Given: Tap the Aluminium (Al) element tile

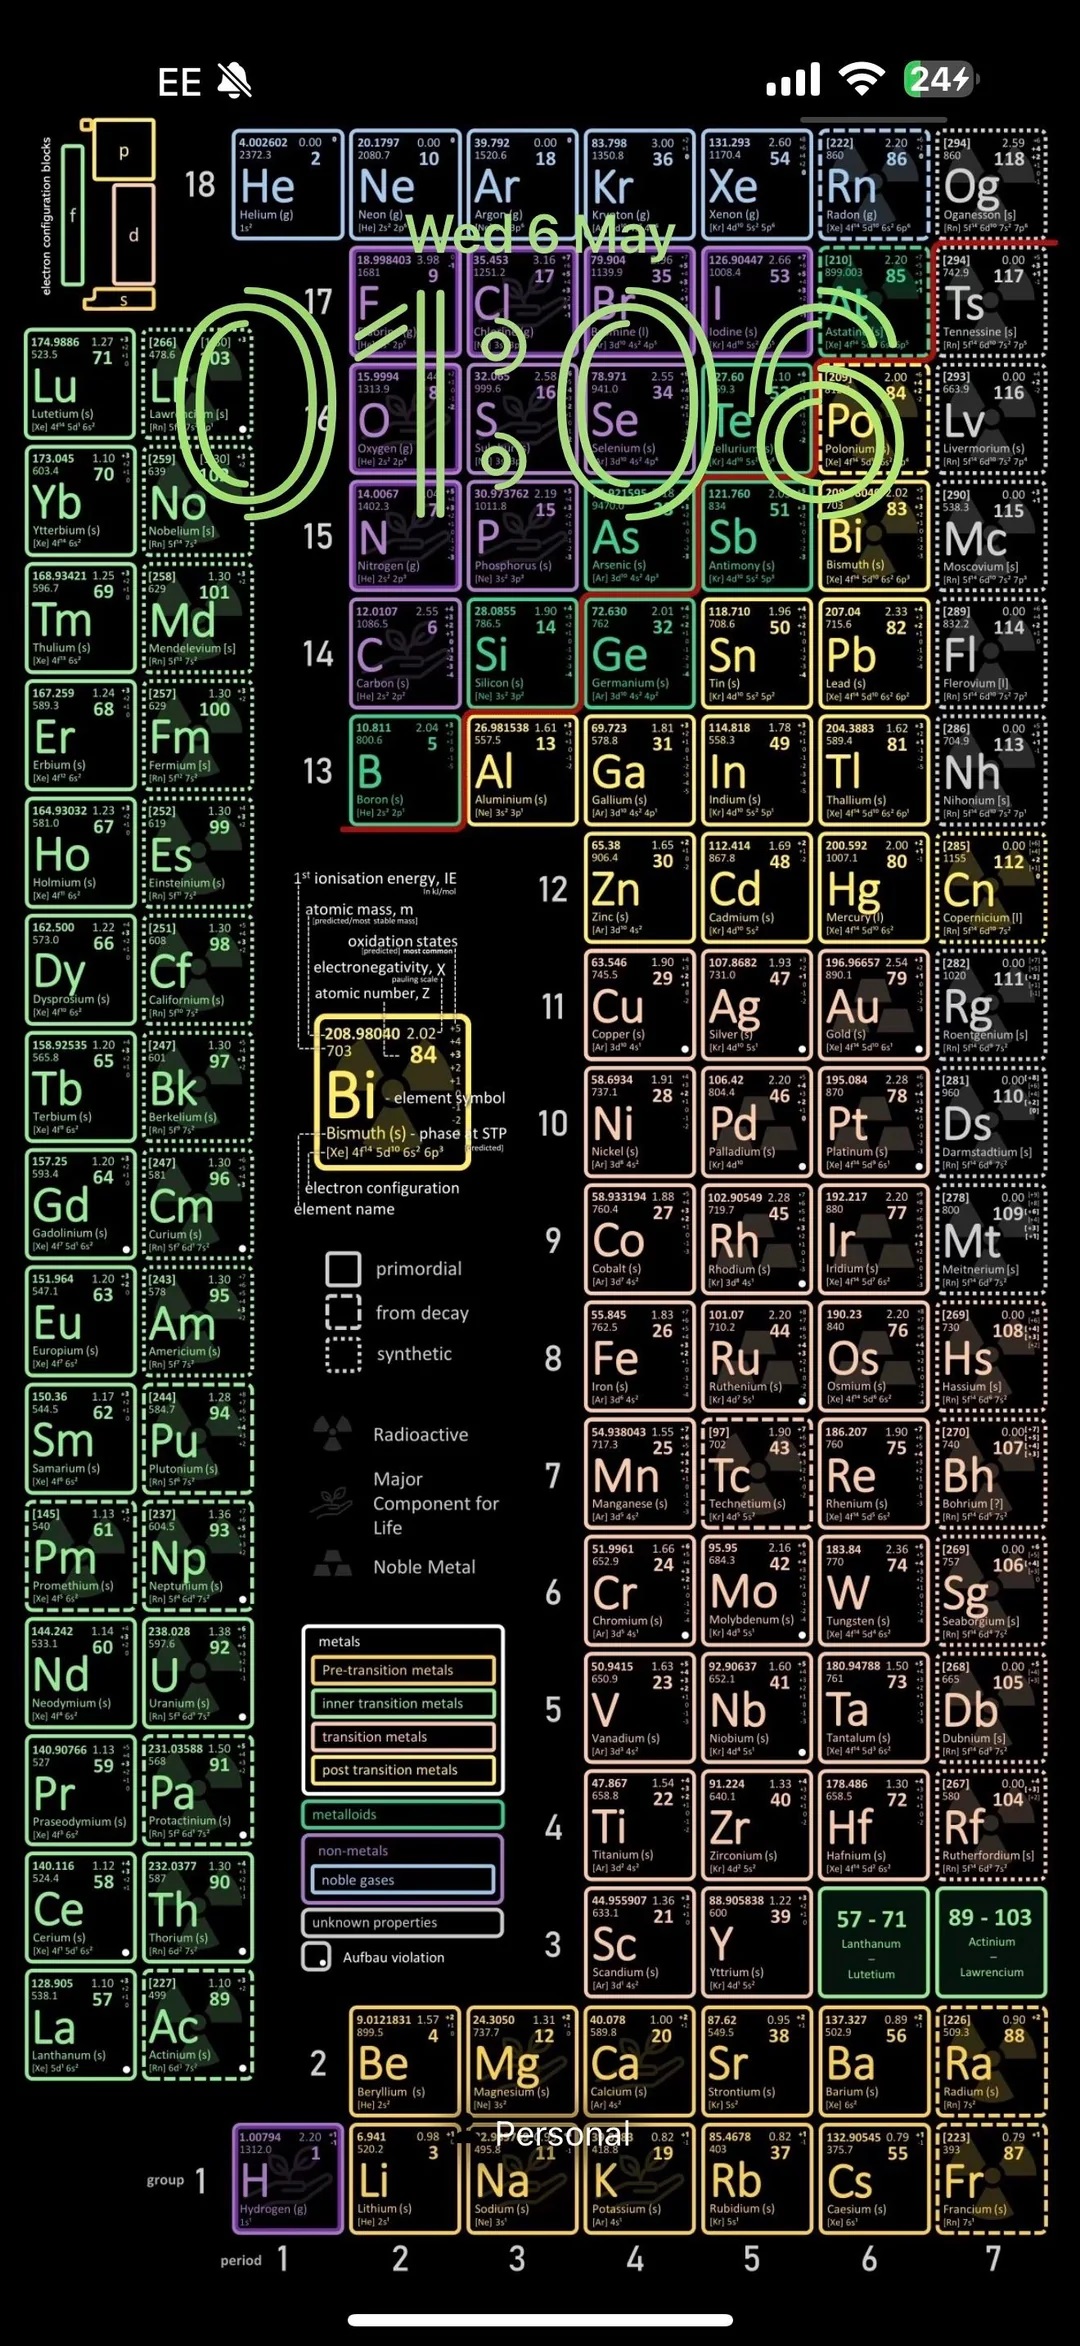Looking at the screenshot, I should (x=522, y=770).
